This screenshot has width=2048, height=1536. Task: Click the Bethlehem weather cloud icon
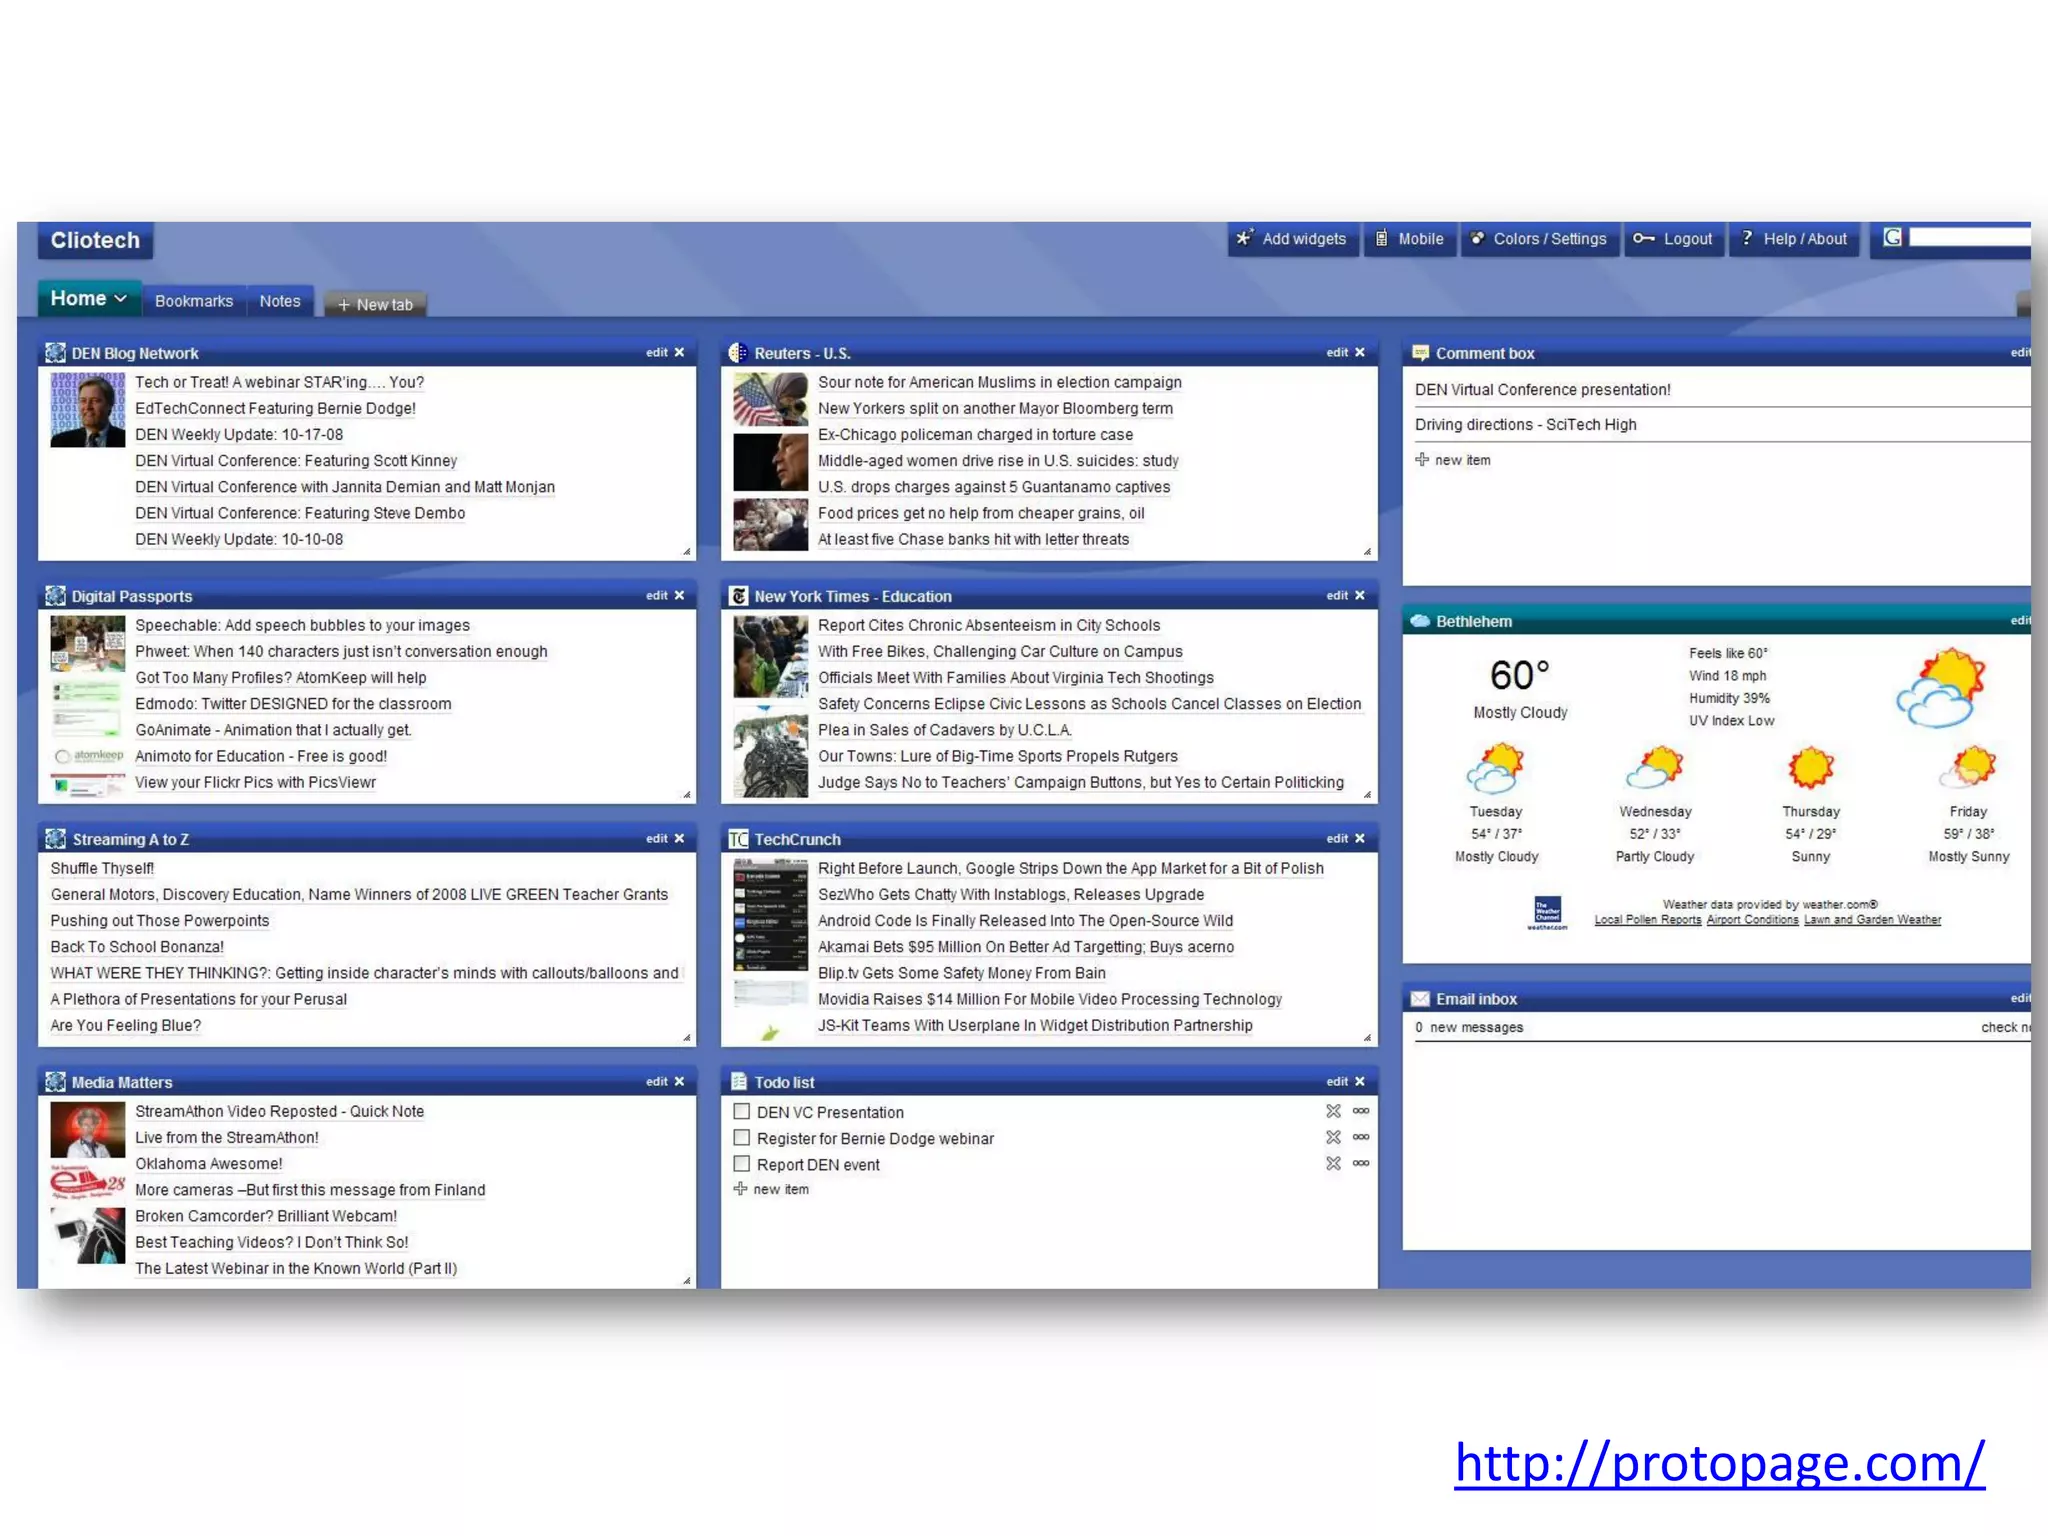click(1420, 621)
